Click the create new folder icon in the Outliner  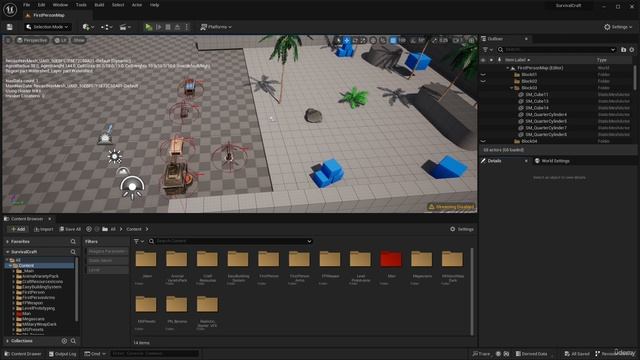coord(623,49)
